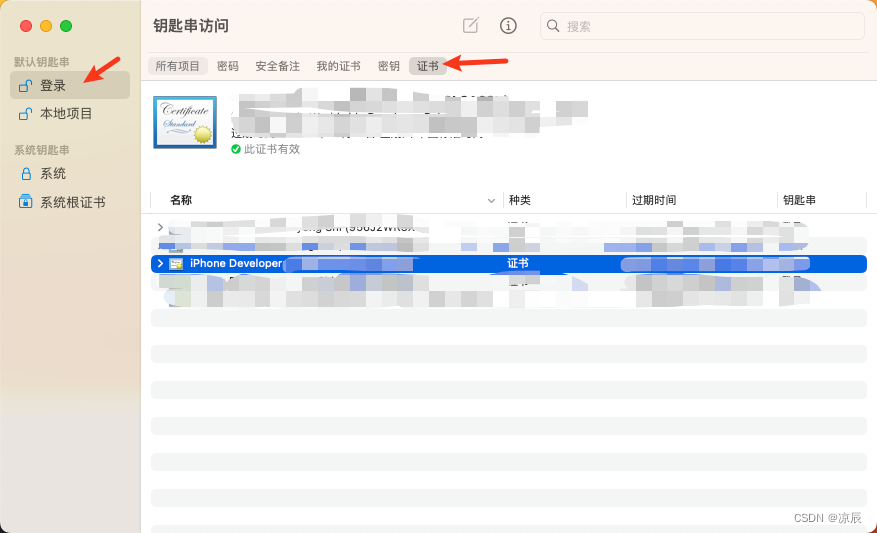
Task: Sort by the 钥匙串 column header
Action: [x=799, y=200]
